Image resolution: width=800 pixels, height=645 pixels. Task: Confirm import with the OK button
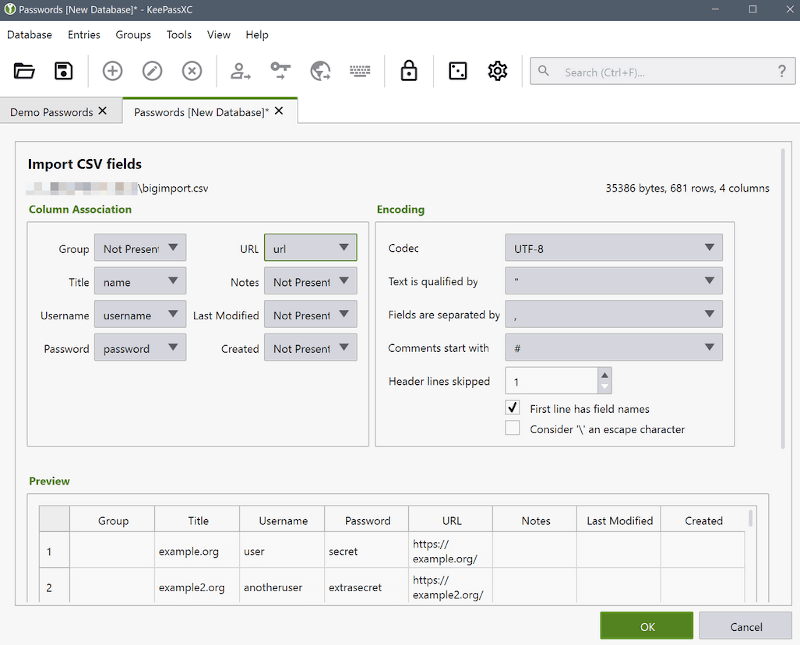click(646, 626)
